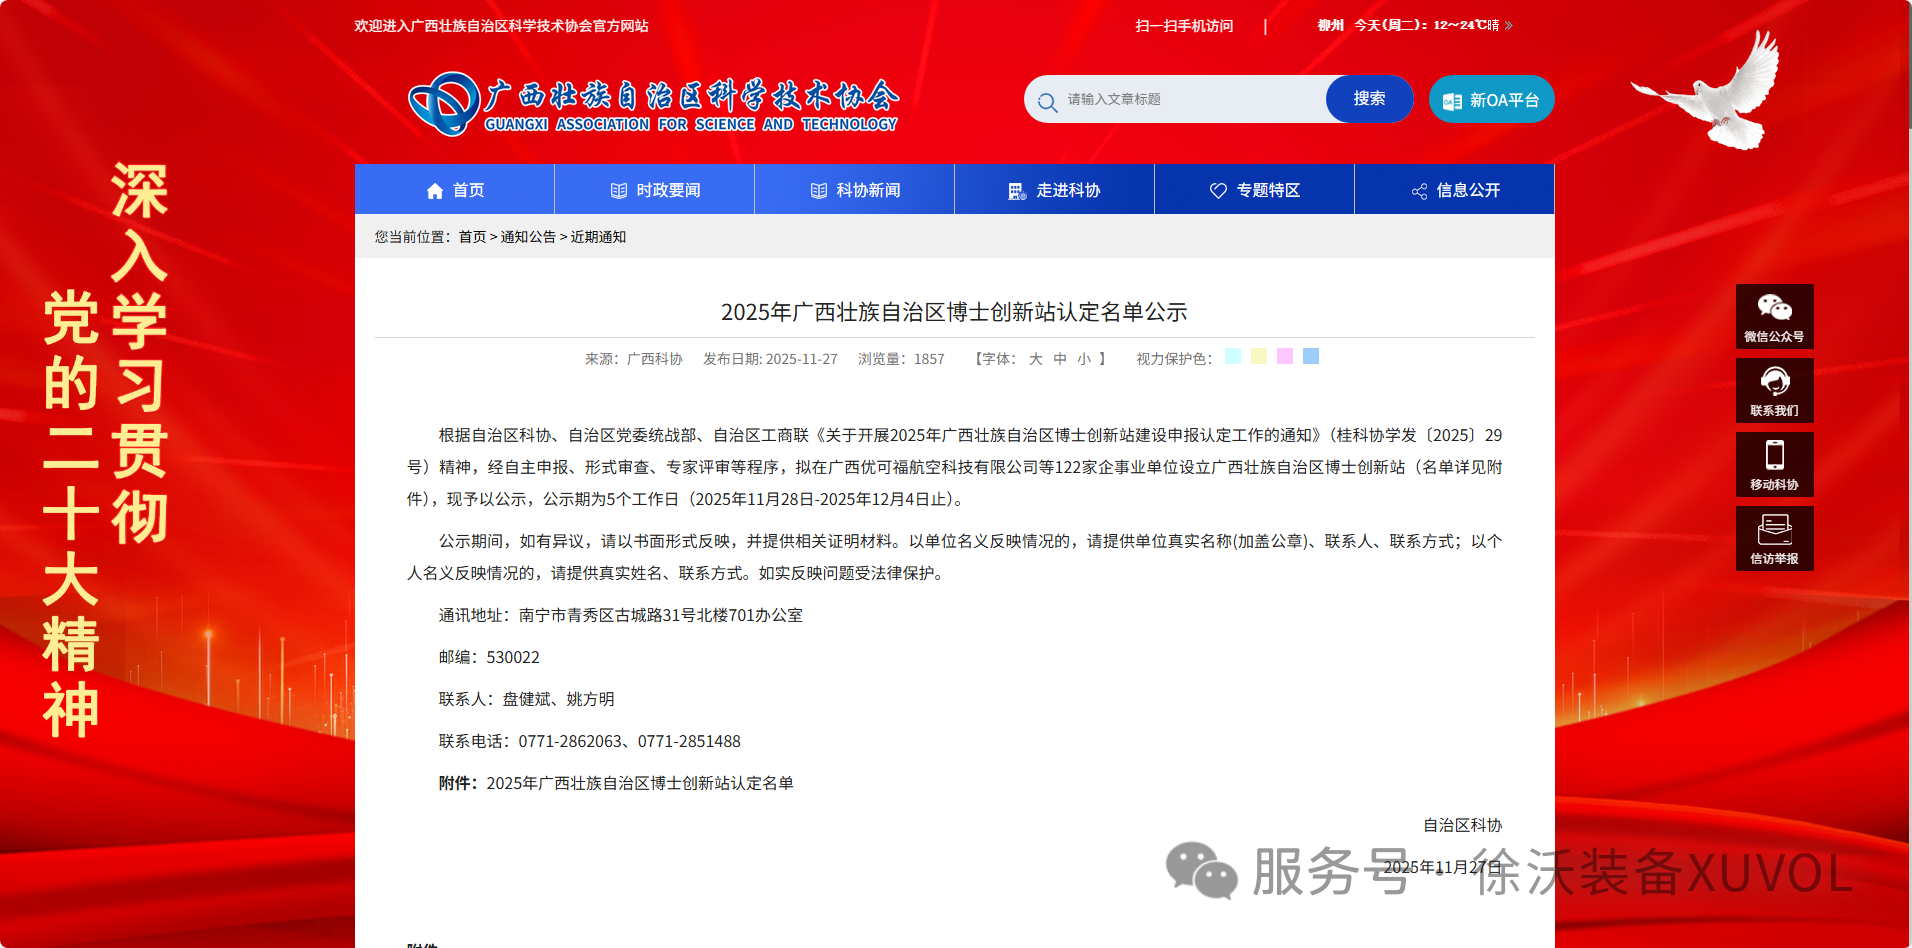Click the article title search input field
This screenshot has width=1912, height=948.
coord(1190,100)
